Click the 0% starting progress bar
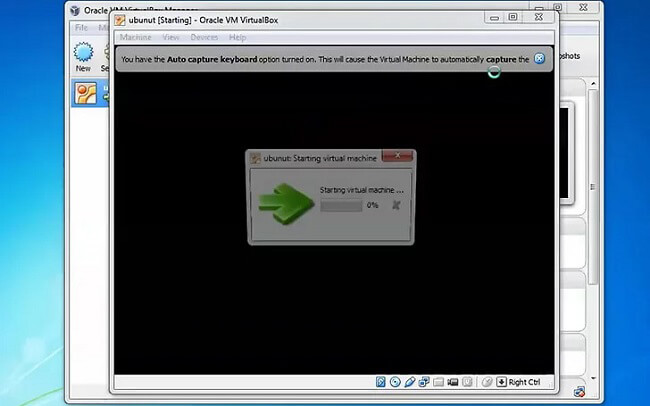 [341, 205]
